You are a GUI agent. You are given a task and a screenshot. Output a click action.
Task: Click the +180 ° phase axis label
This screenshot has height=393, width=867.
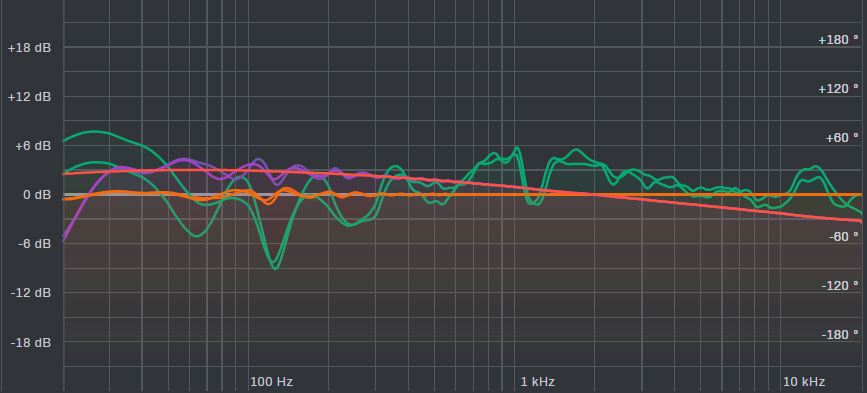point(839,40)
